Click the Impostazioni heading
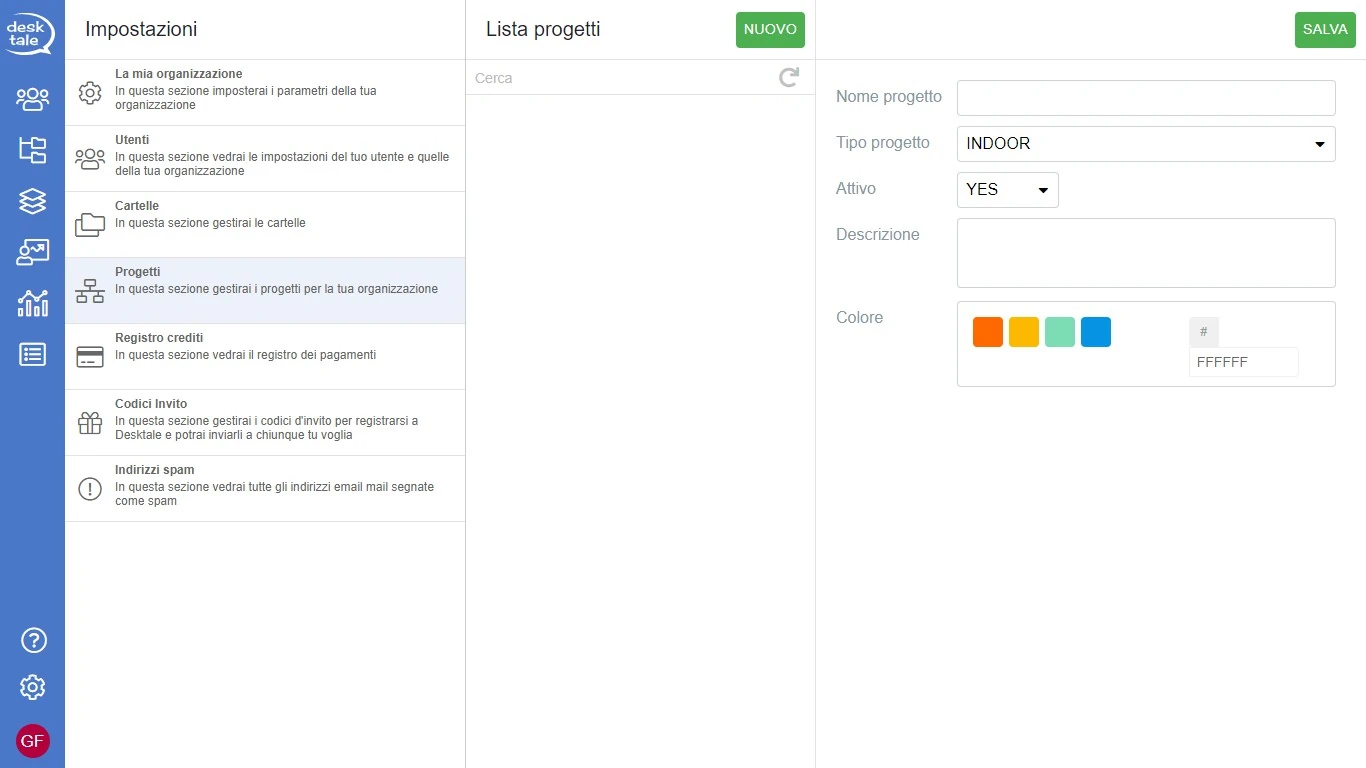 click(x=141, y=29)
